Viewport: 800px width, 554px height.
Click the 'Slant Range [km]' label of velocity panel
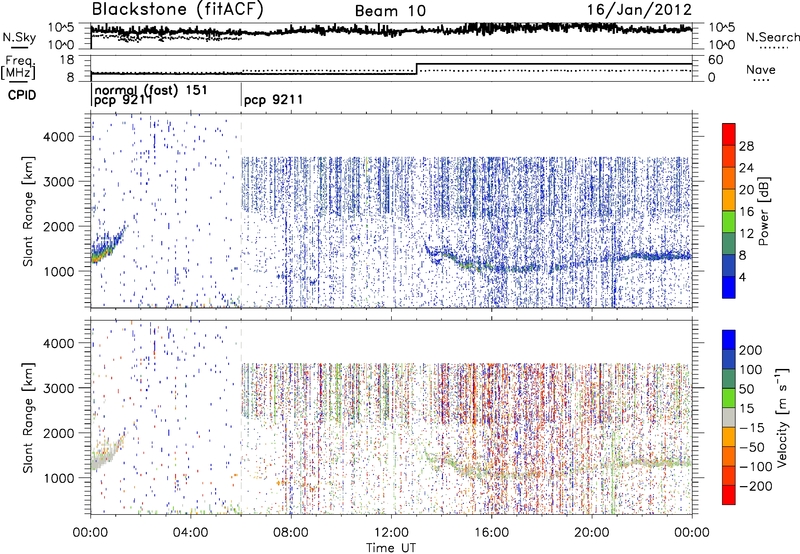[x=28, y=418]
